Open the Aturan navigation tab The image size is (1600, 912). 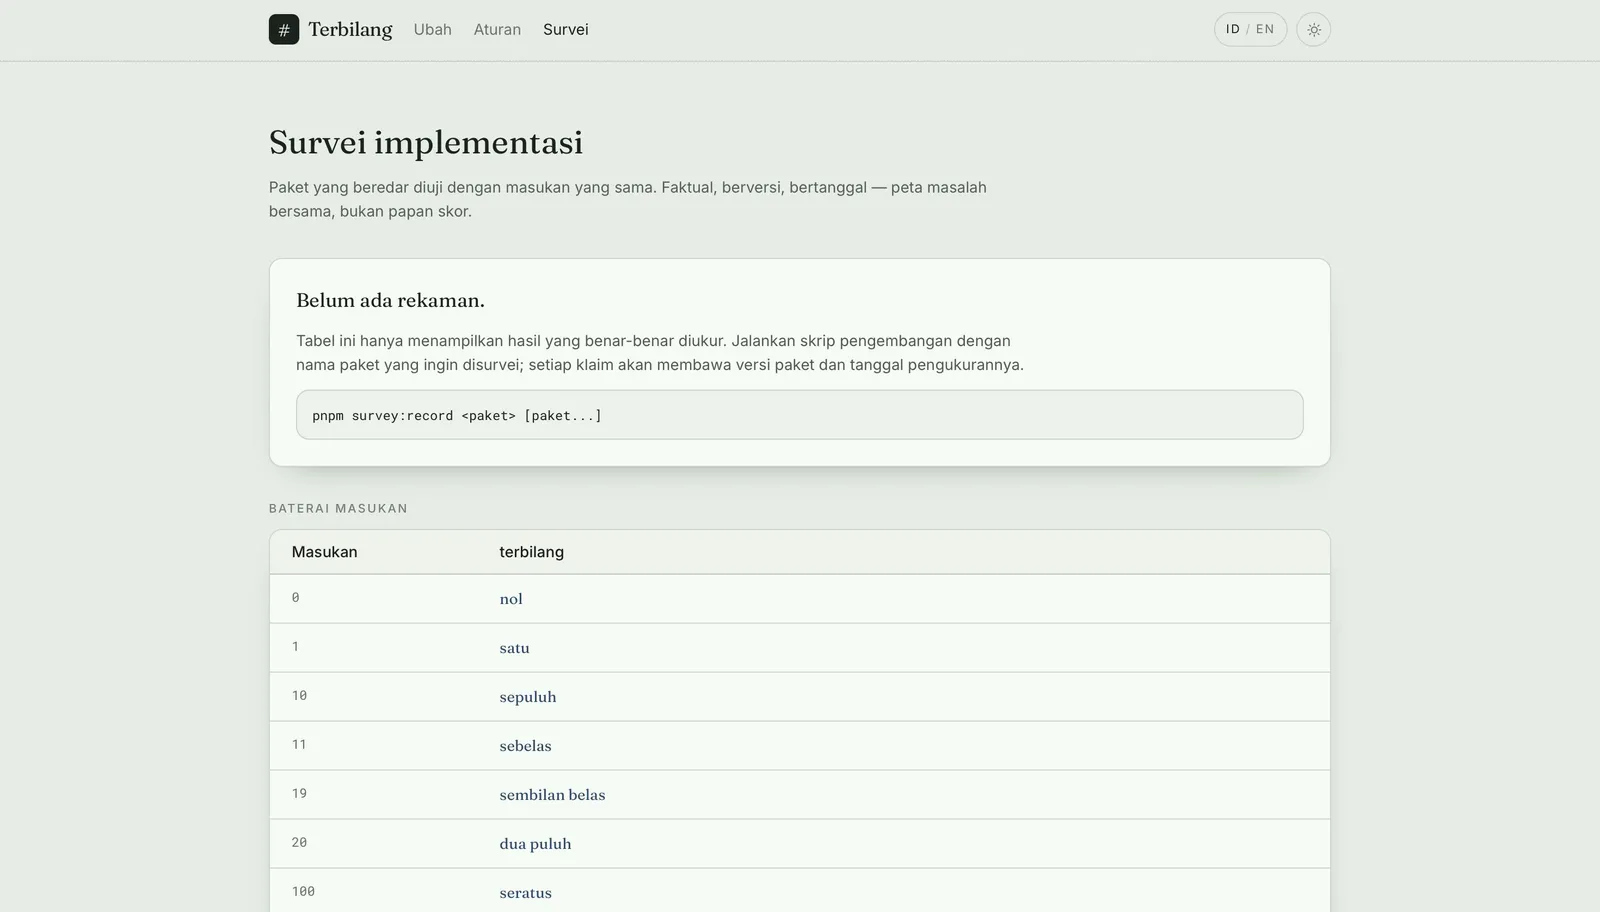click(497, 30)
